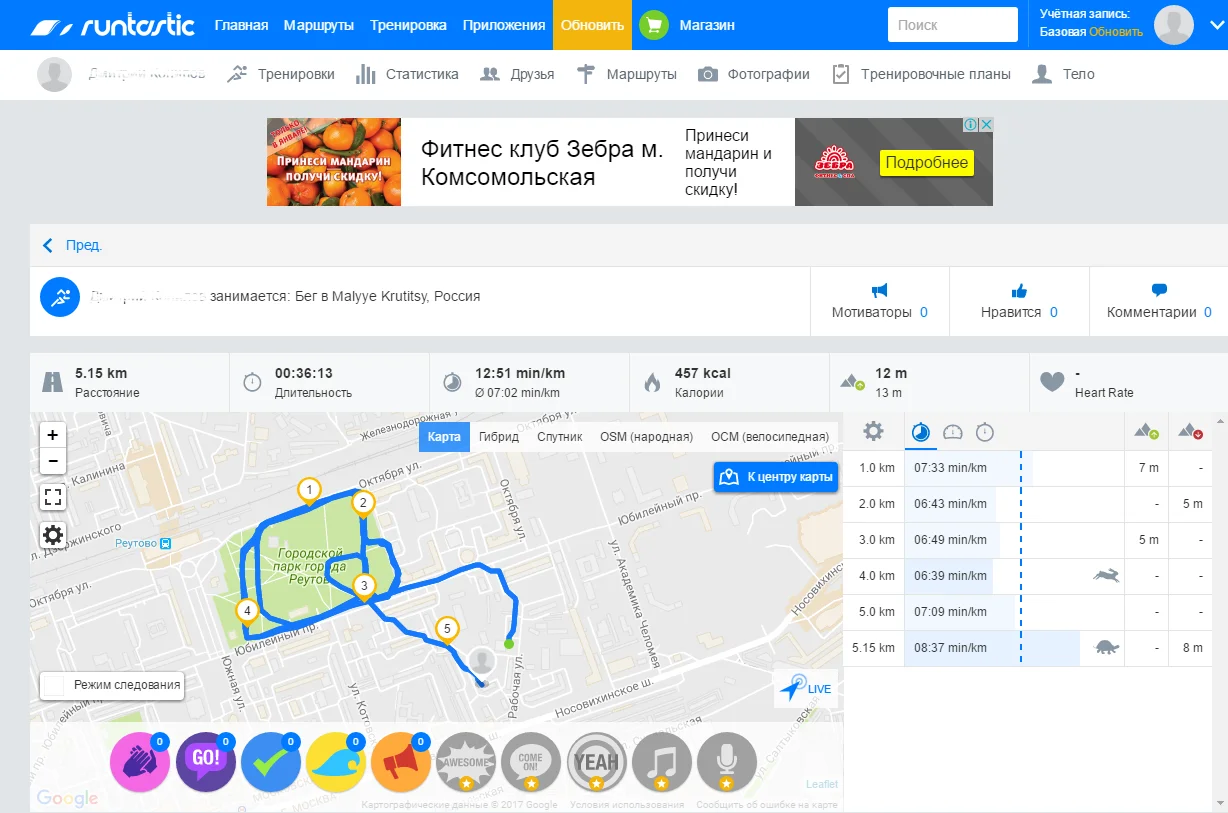The height and width of the screenshot is (813, 1228).
Task: Click the К центру карты button
Action: 776,477
